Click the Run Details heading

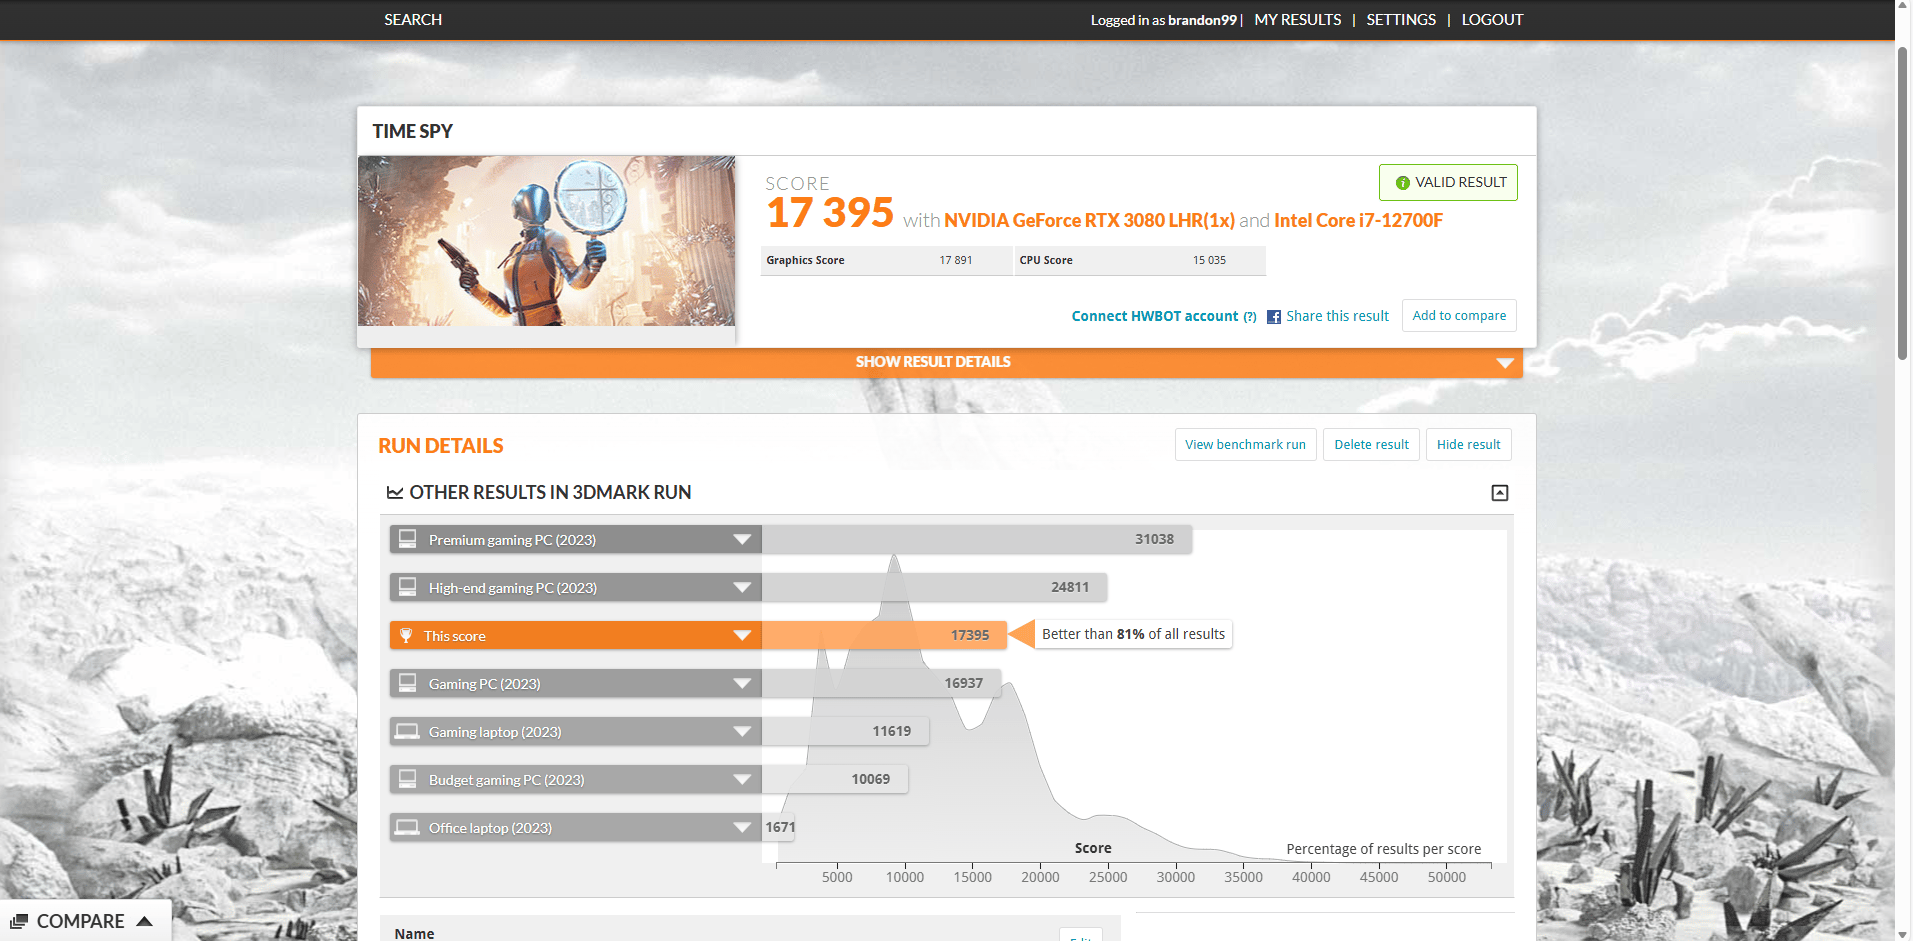[441, 446]
